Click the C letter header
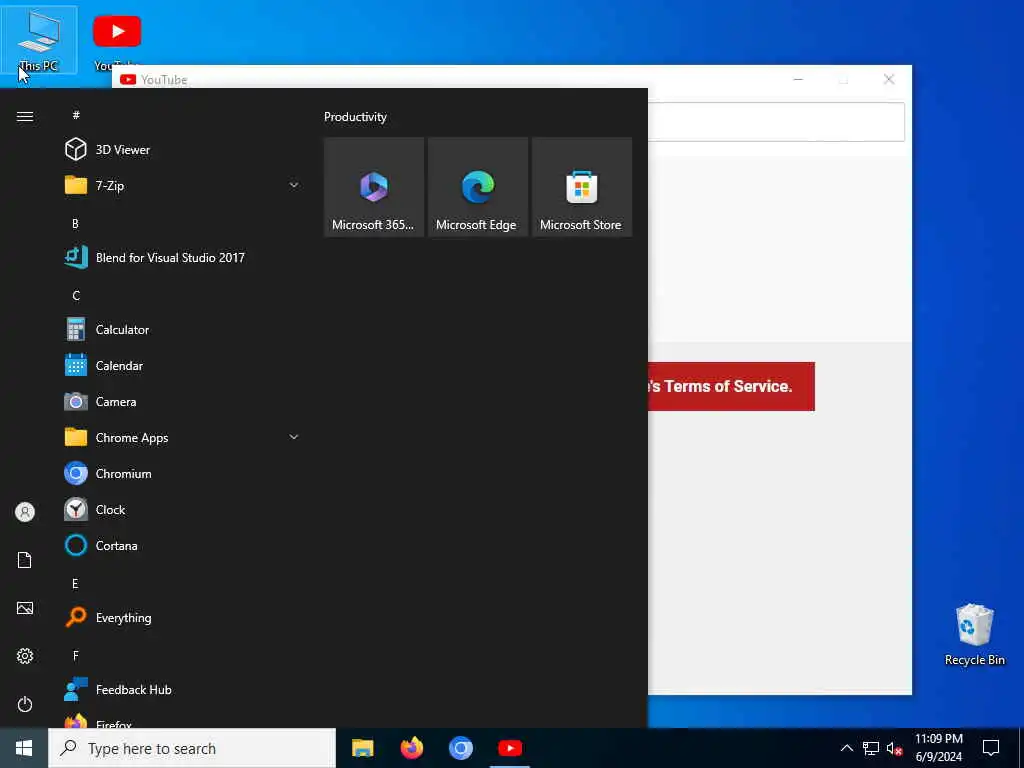This screenshot has width=1024, height=768. coord(76,296)
